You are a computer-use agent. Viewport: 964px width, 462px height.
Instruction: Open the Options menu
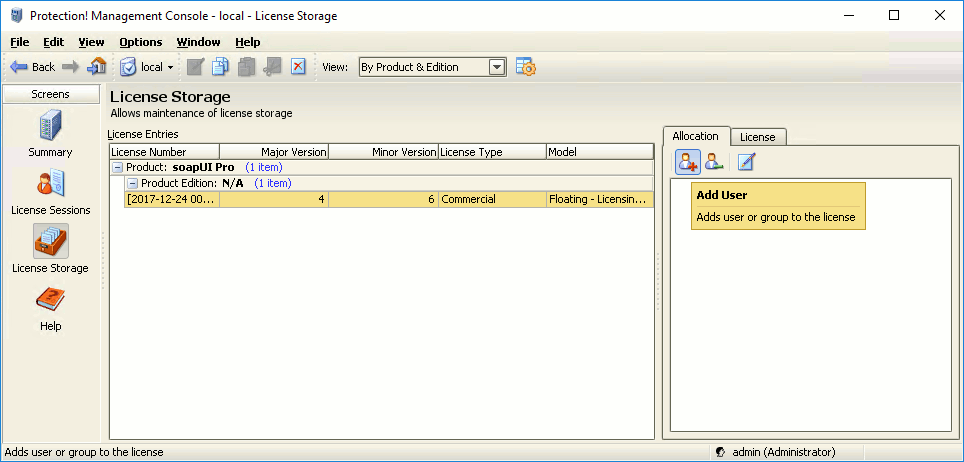[x=141, y=42]
